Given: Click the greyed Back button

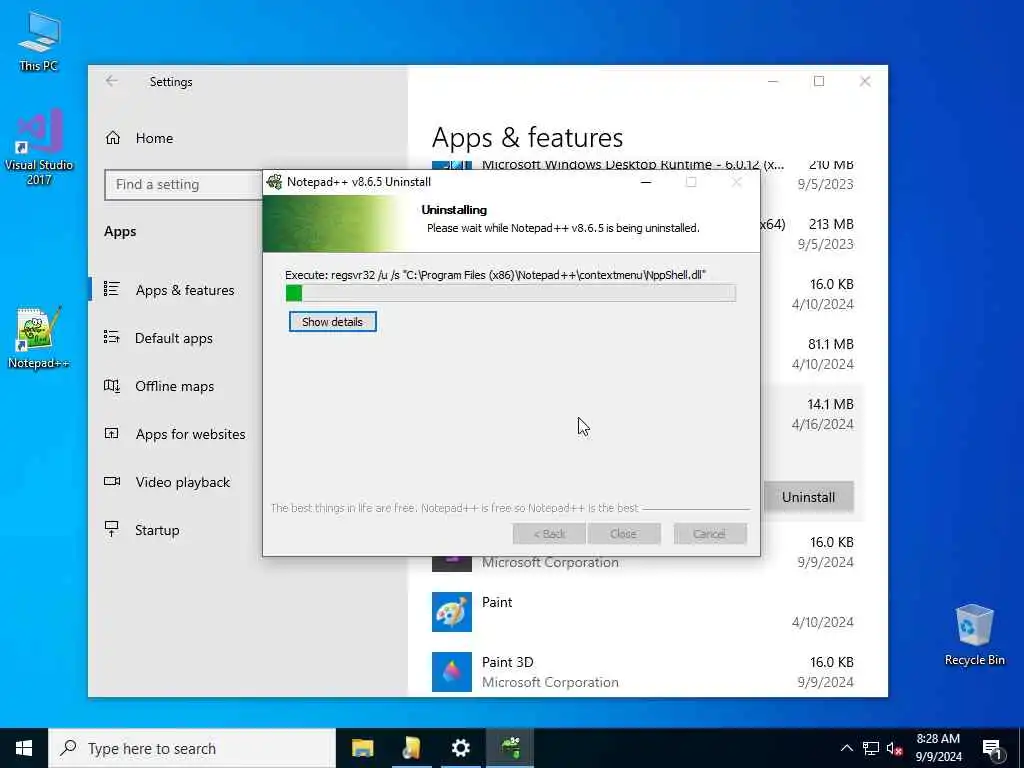Looking at the screenshot, I should point(549,534).
